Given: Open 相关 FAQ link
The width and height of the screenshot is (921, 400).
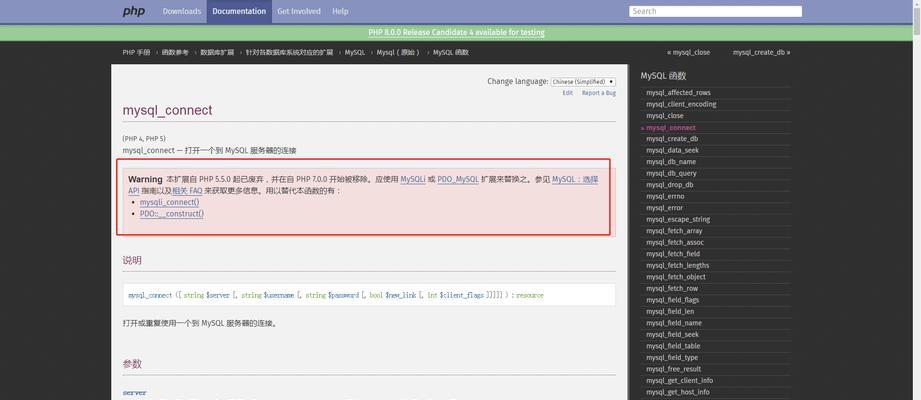Looking at the screenshot, I should tap(187, 191).
